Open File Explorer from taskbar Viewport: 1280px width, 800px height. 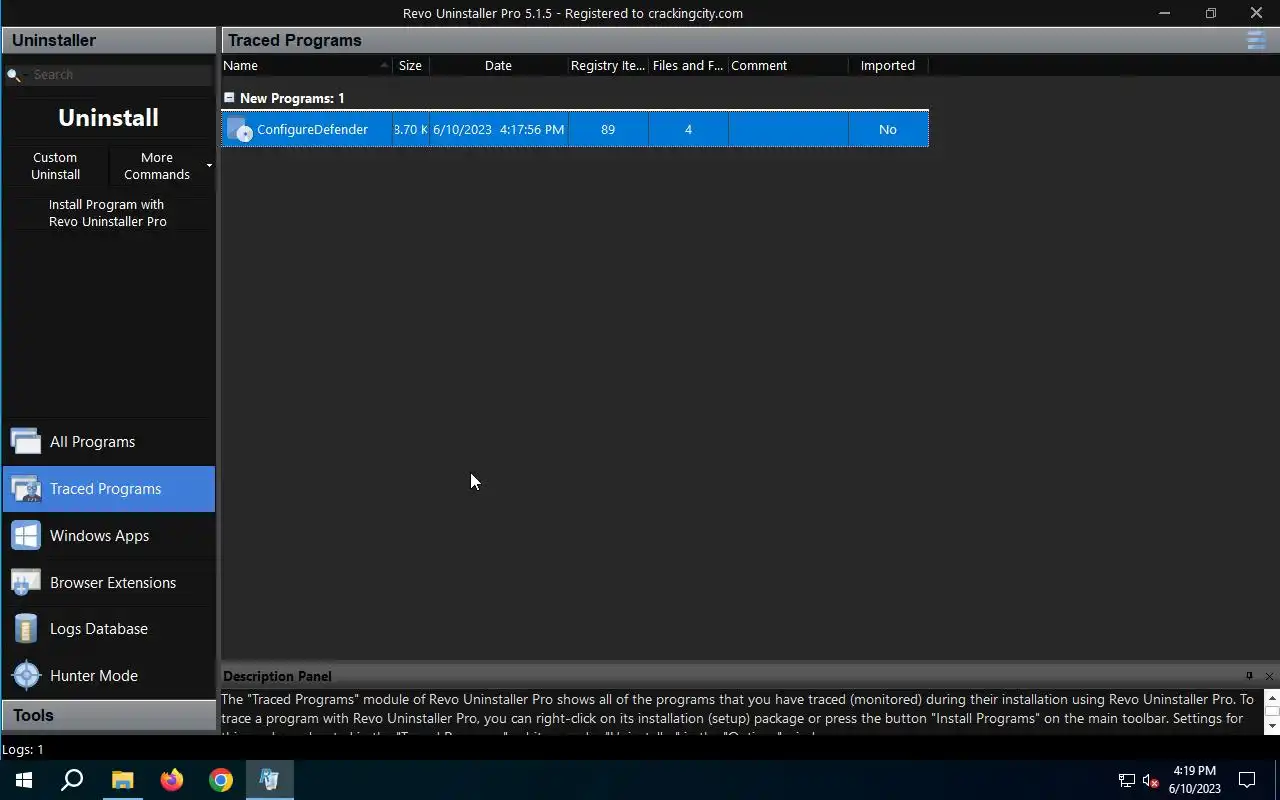coord(122,780)
